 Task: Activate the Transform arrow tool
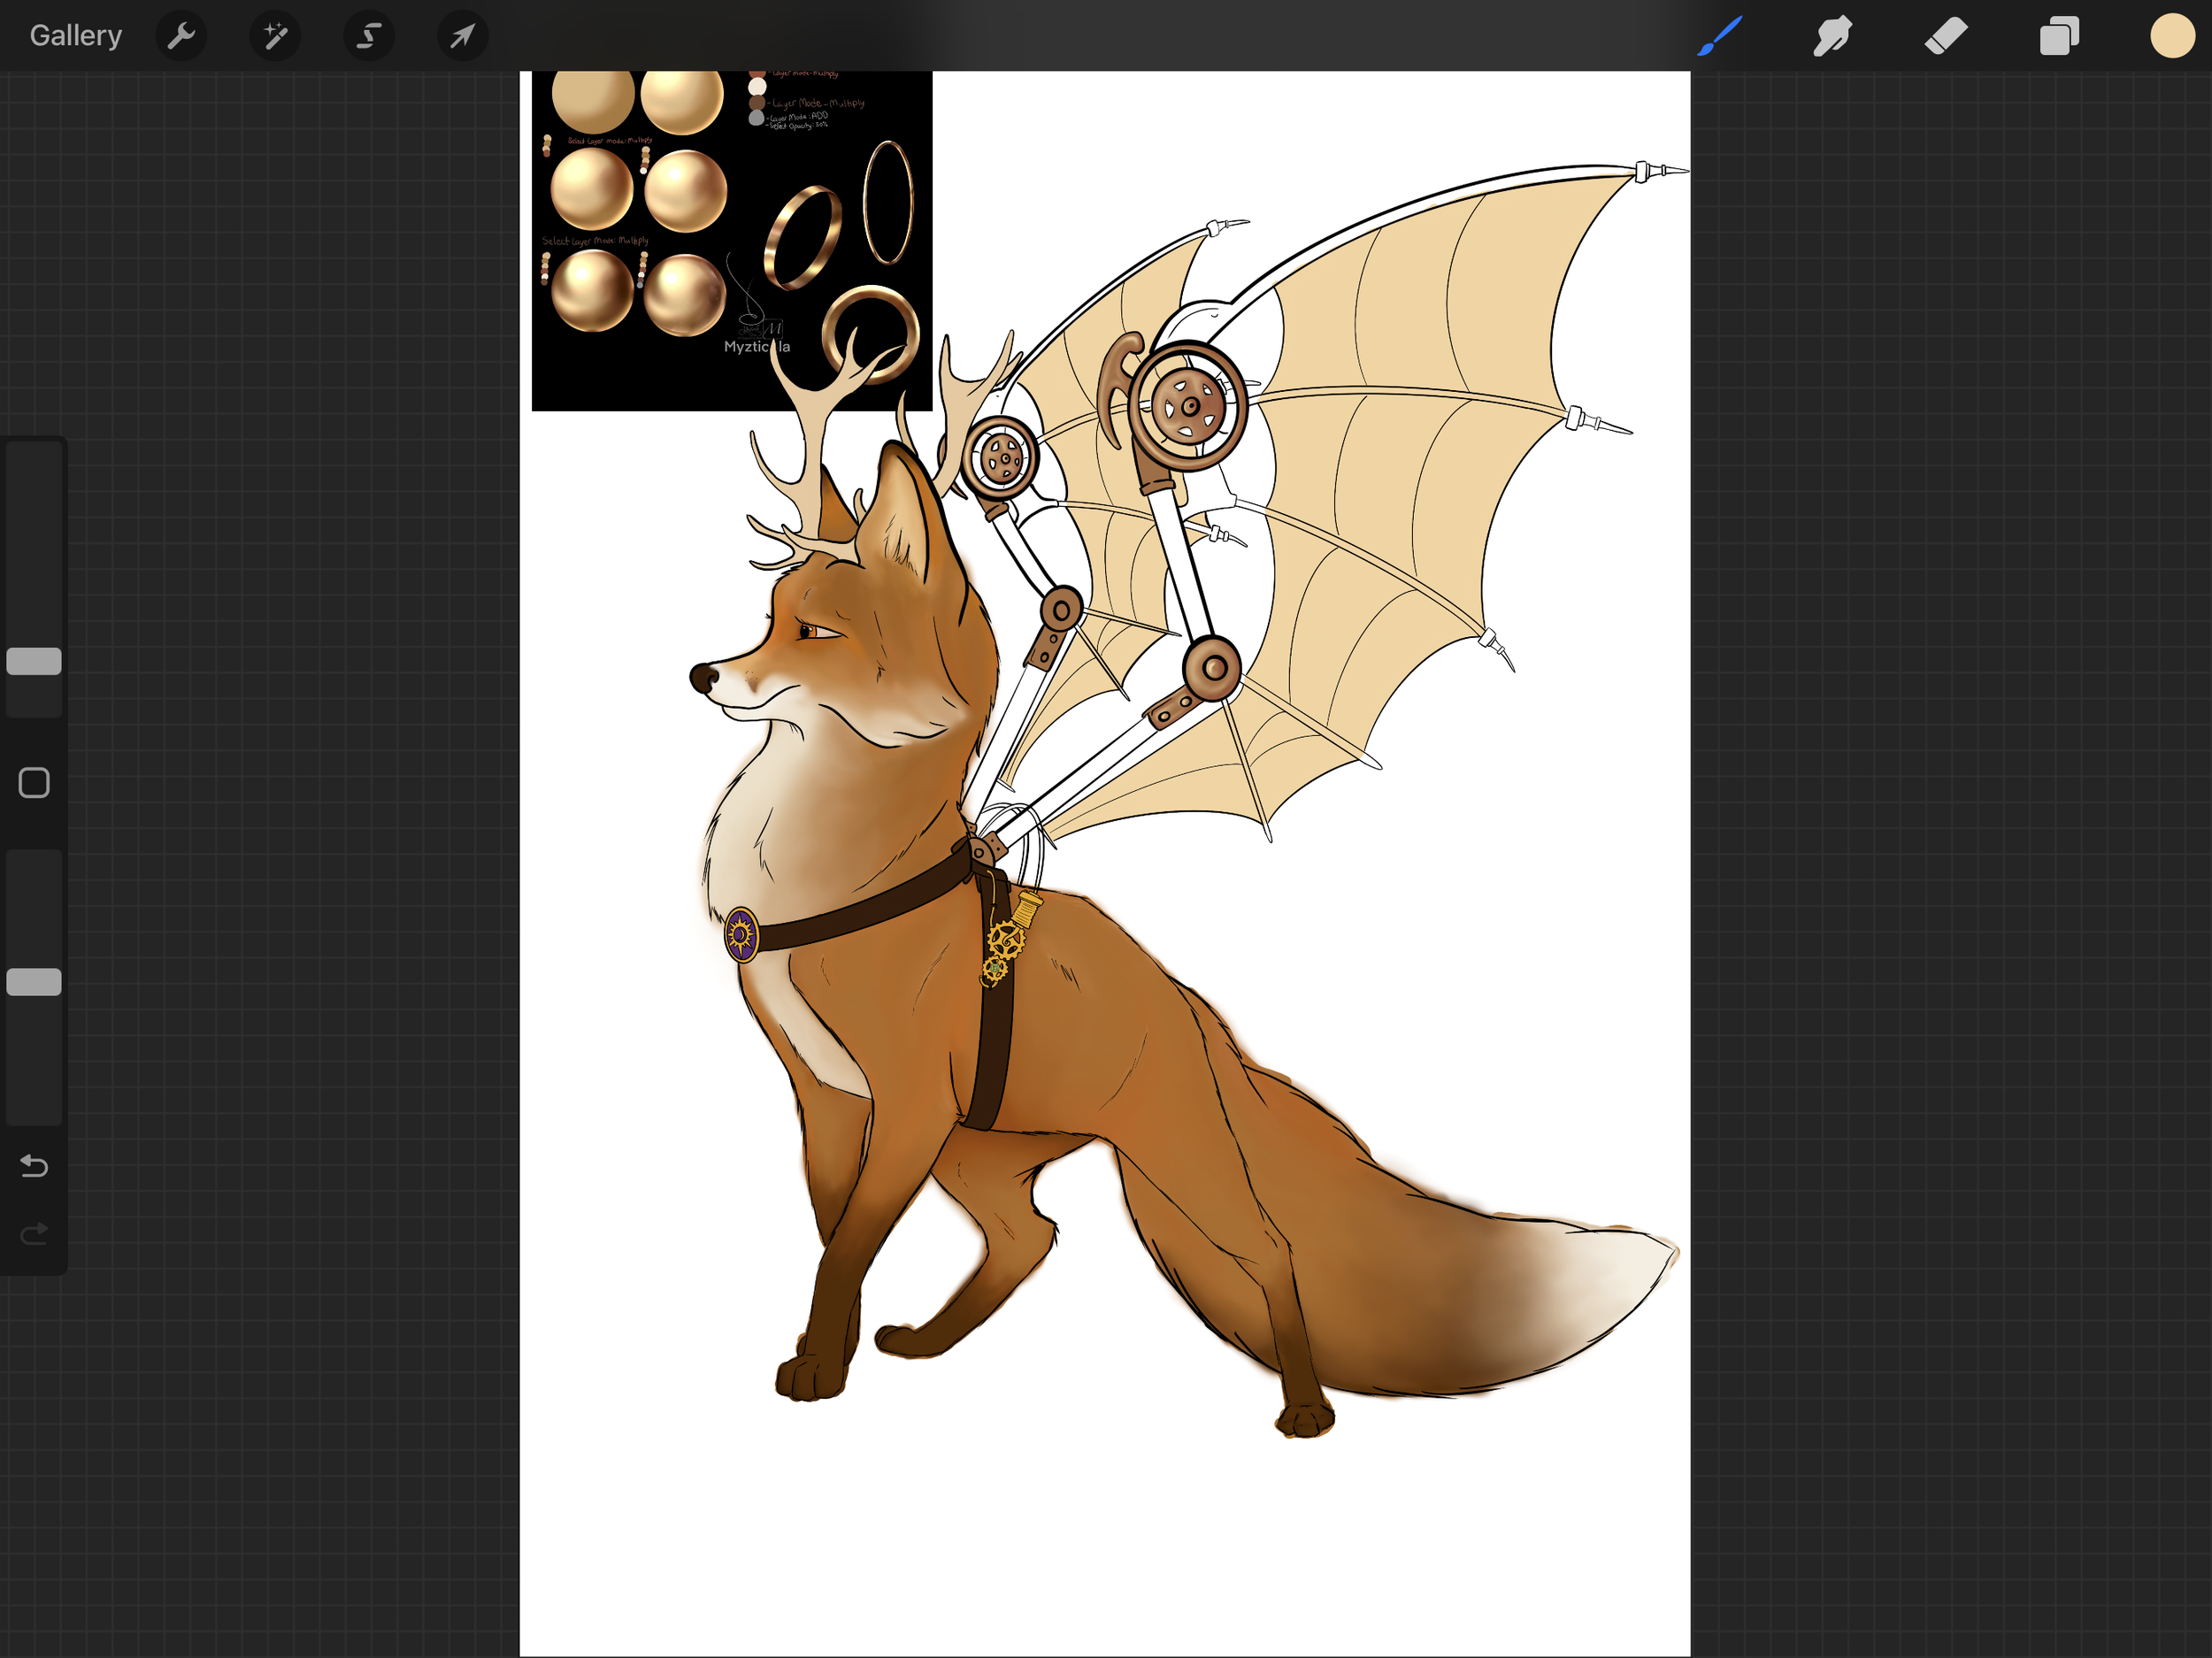click(462, 36)
